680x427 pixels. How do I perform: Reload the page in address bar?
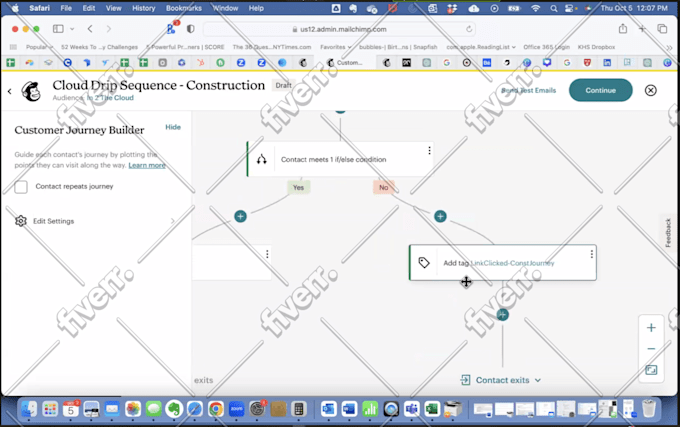[x=469, y=29]
